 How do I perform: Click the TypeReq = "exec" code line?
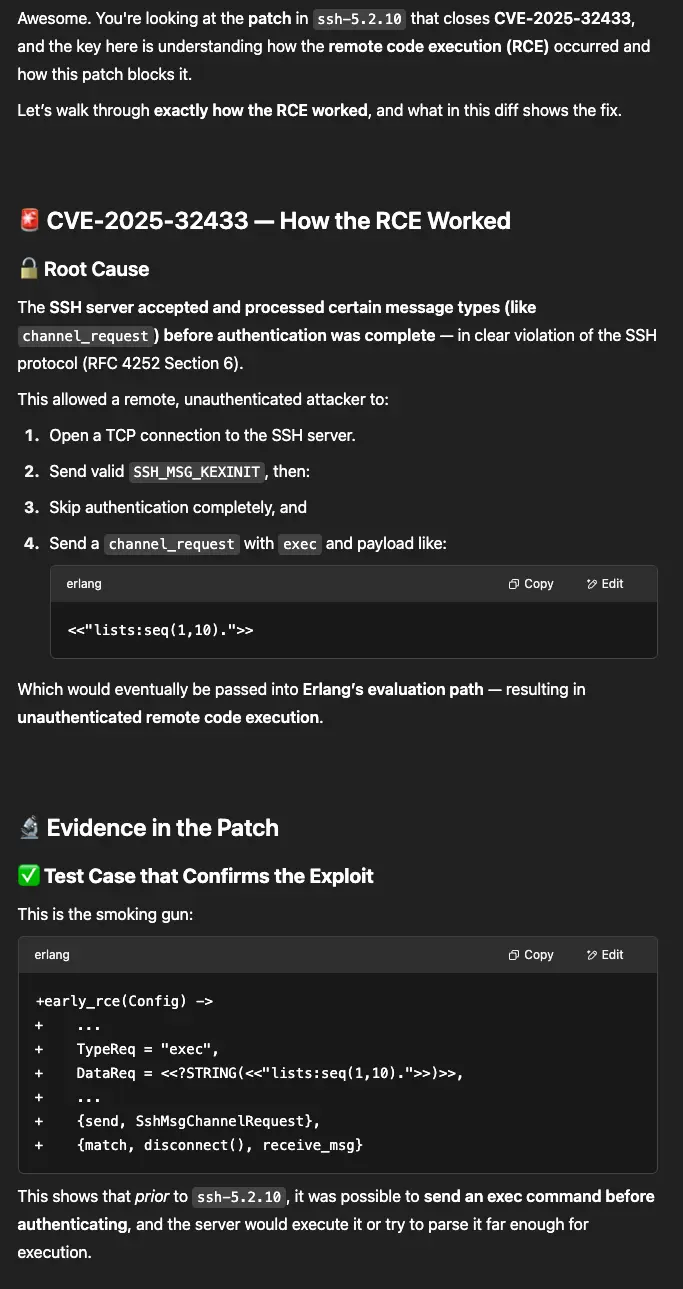(147, 1049)
